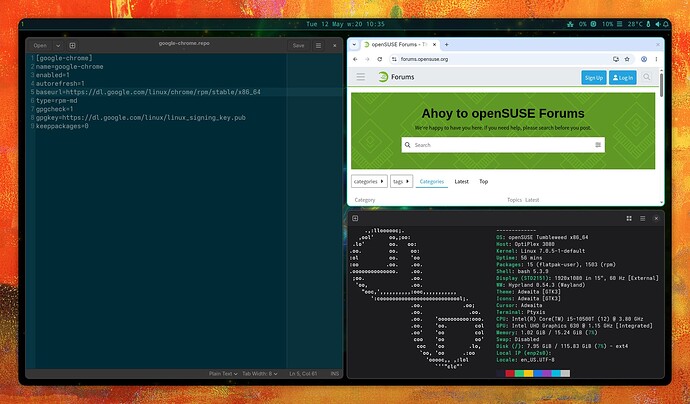
Task: Click the Topics column header
Action: click(514, 200)
